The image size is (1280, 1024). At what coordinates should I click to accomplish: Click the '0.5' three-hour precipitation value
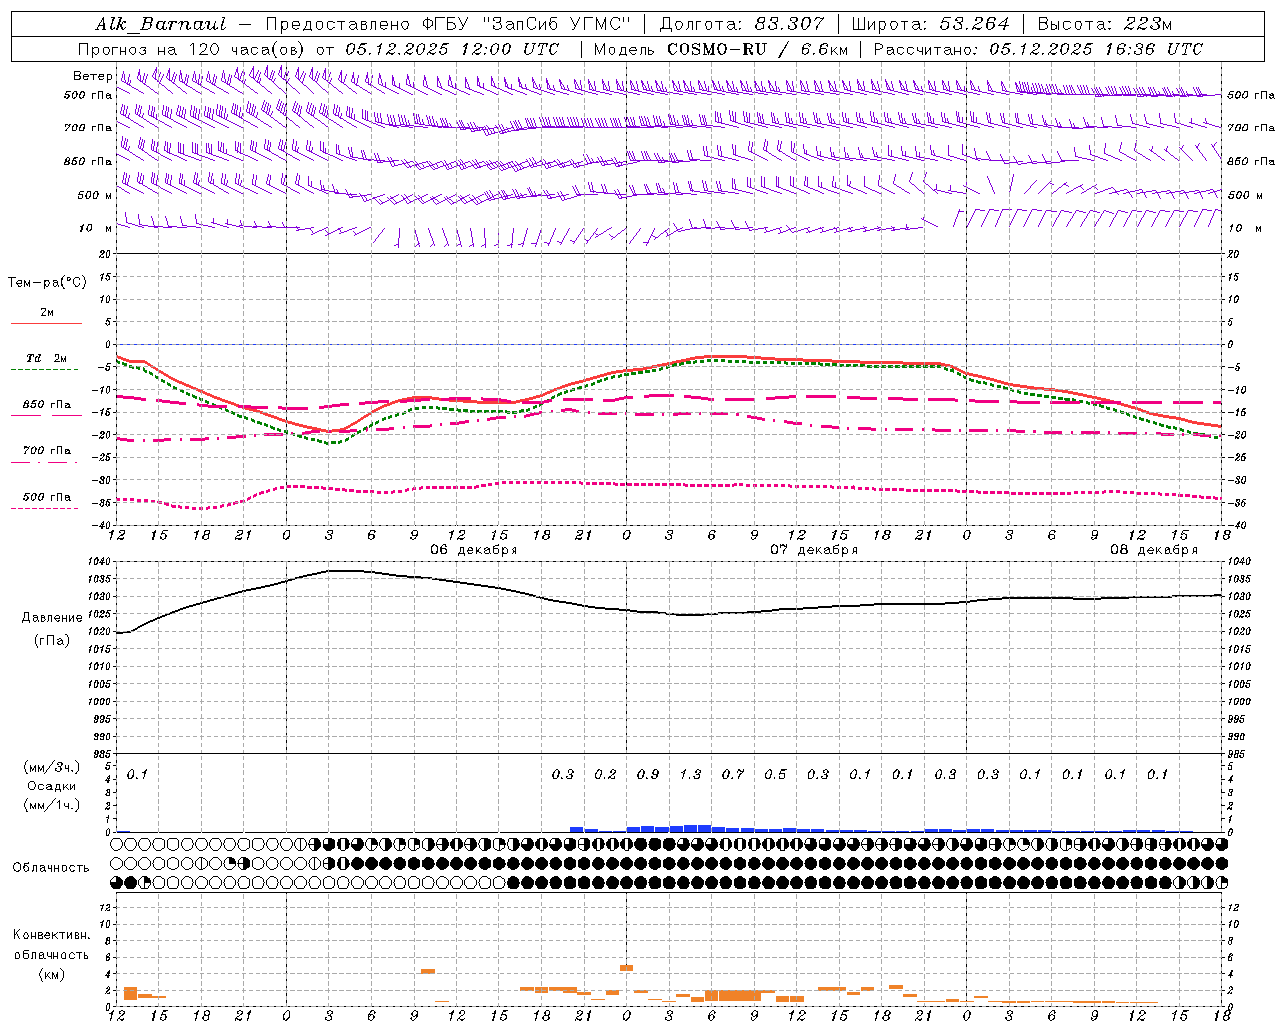[775, 774]
